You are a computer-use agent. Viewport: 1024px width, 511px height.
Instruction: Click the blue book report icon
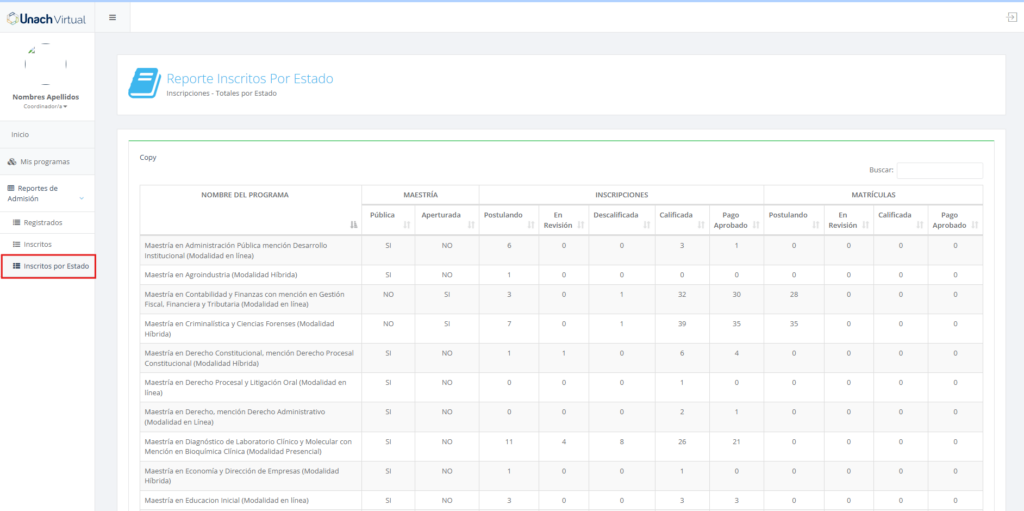coord(144,84)
